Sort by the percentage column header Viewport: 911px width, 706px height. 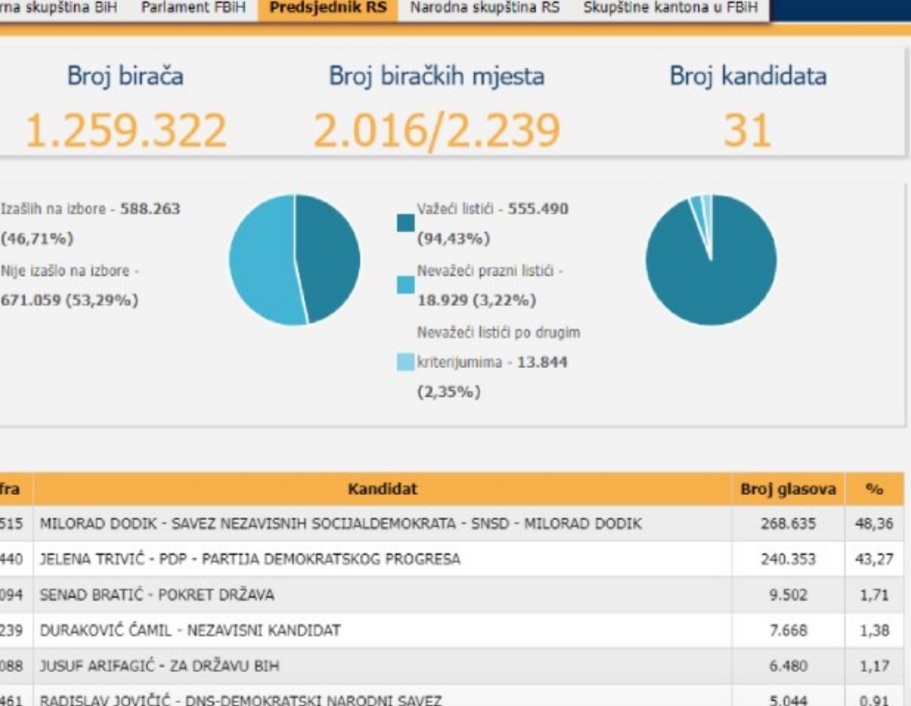click(x=874, y=489)
